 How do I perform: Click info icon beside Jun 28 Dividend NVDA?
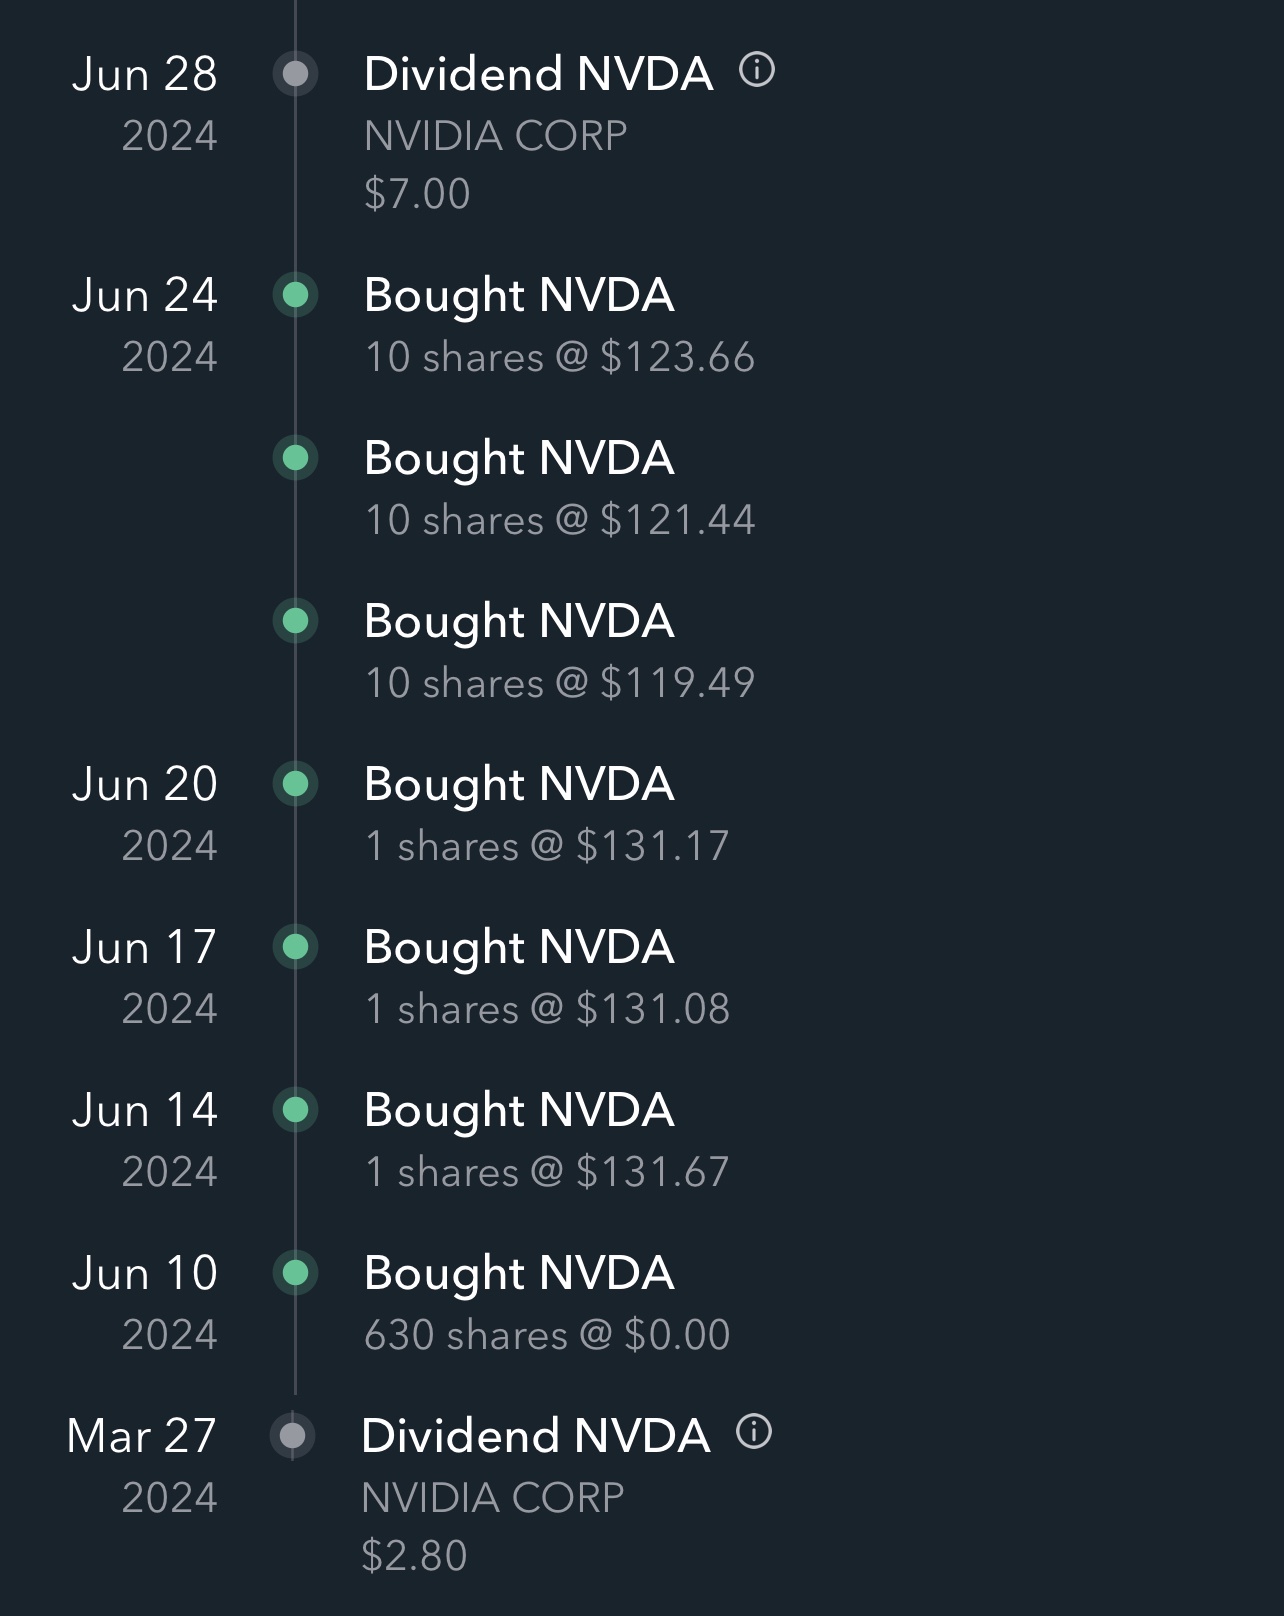(757, 70)
